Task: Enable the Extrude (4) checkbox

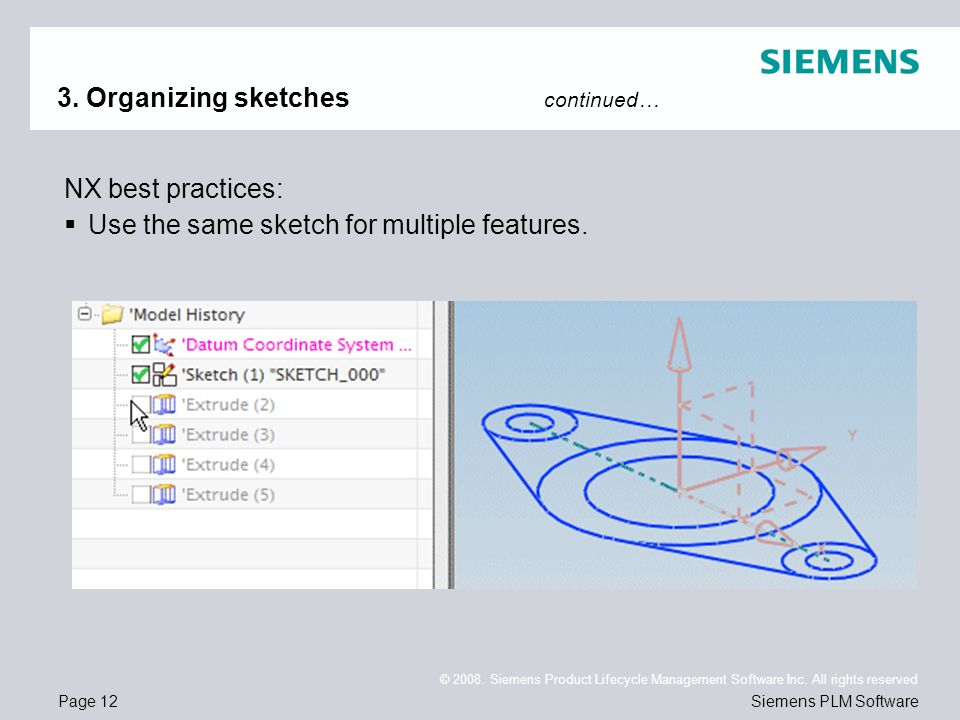Action: click(141, 465)
